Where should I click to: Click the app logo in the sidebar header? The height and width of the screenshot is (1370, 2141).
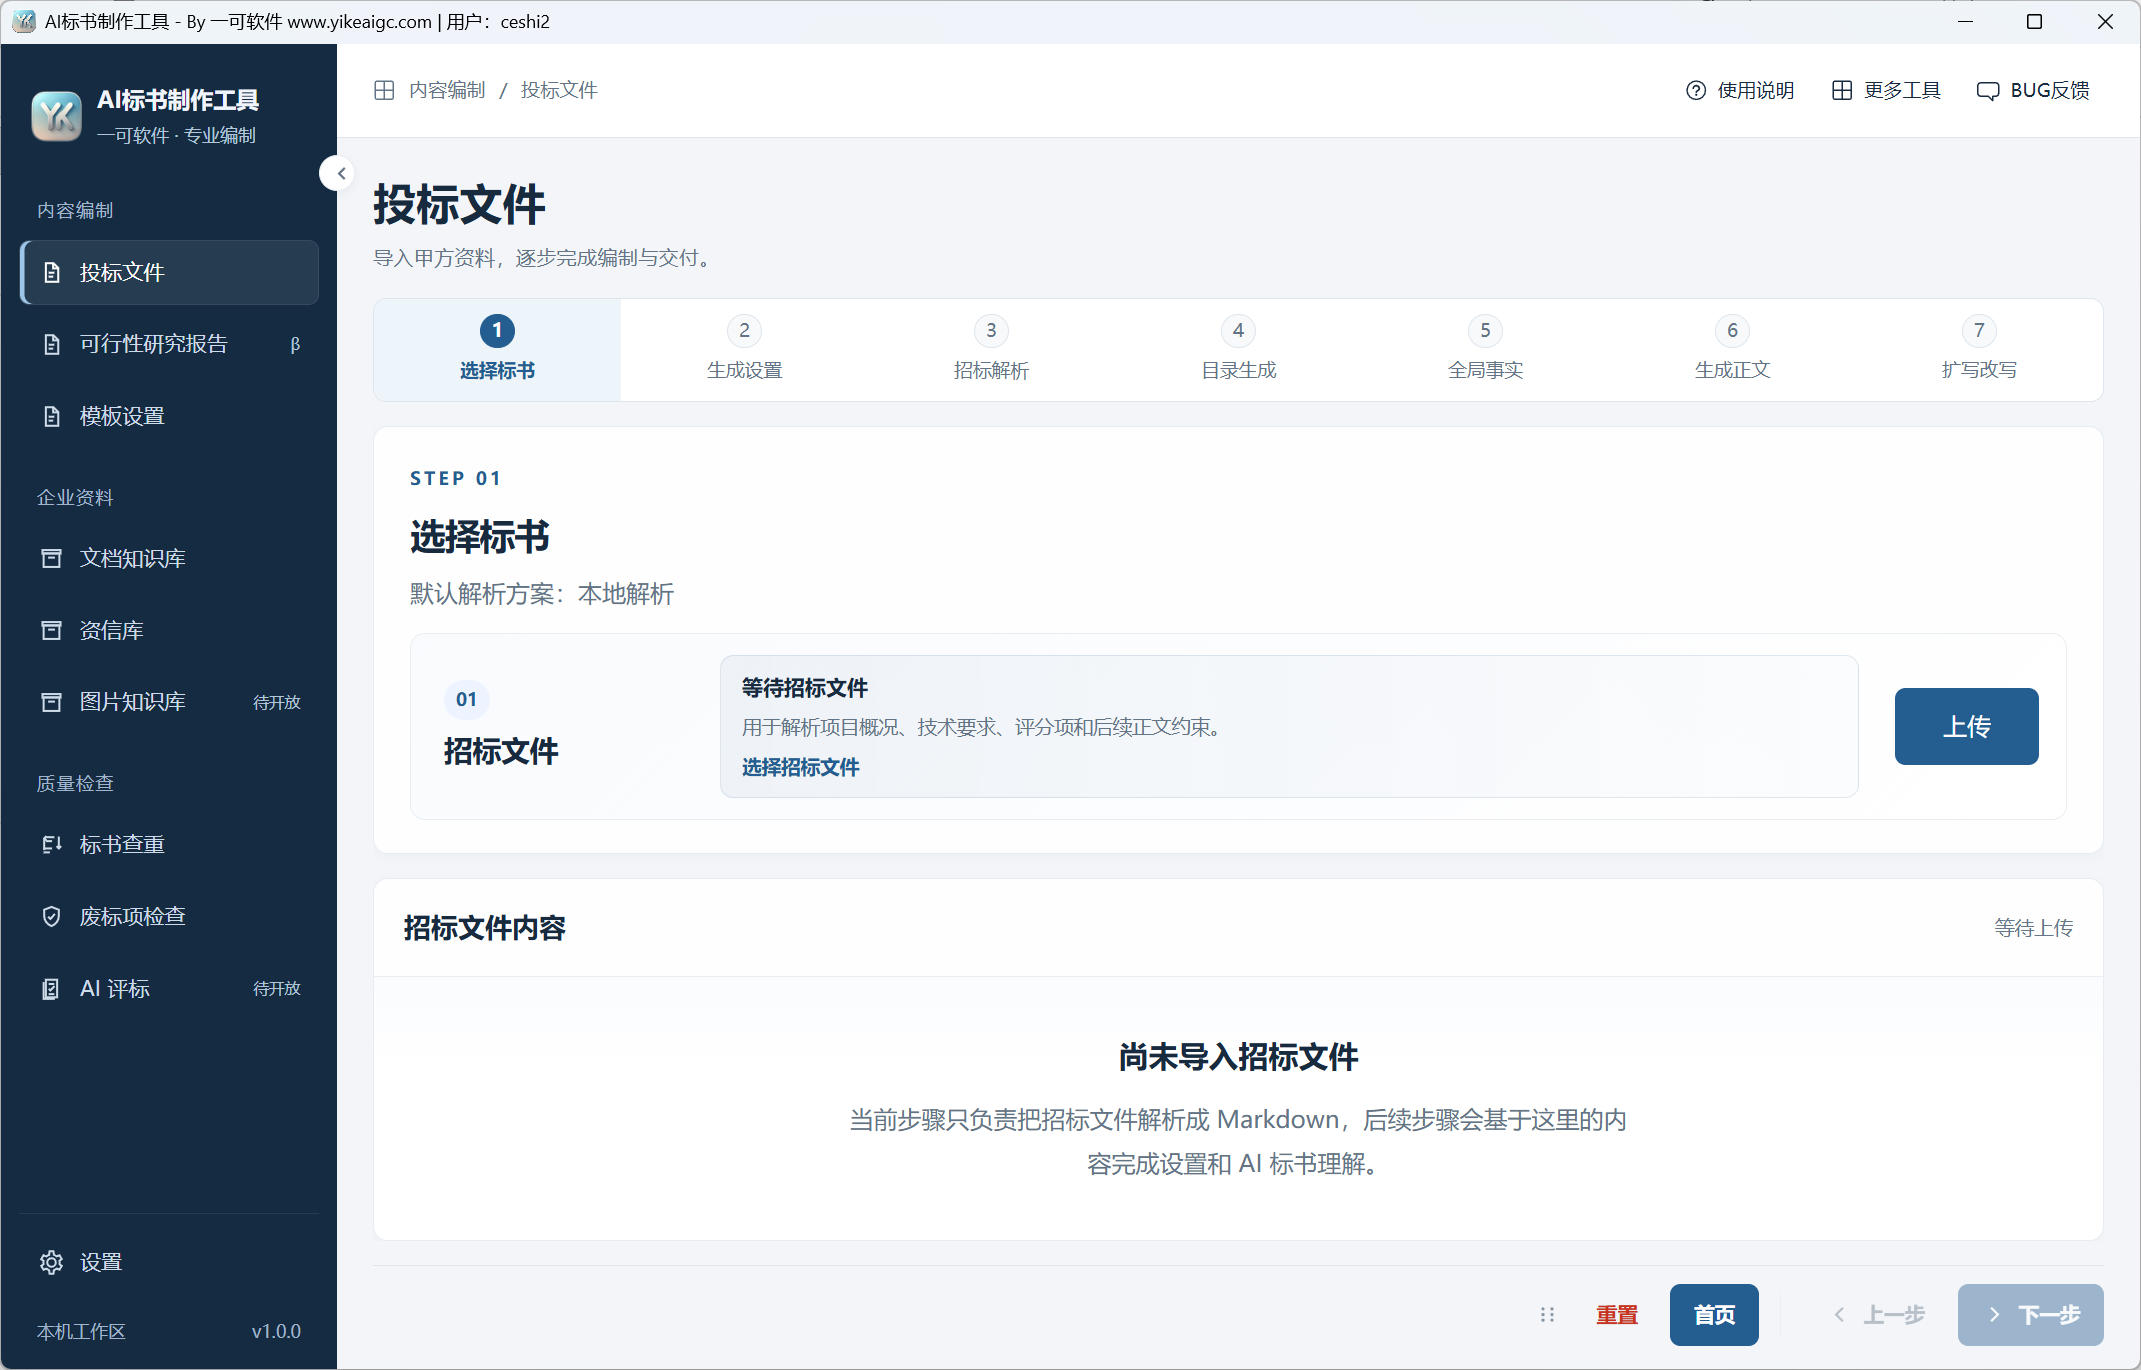click(57, 116)
